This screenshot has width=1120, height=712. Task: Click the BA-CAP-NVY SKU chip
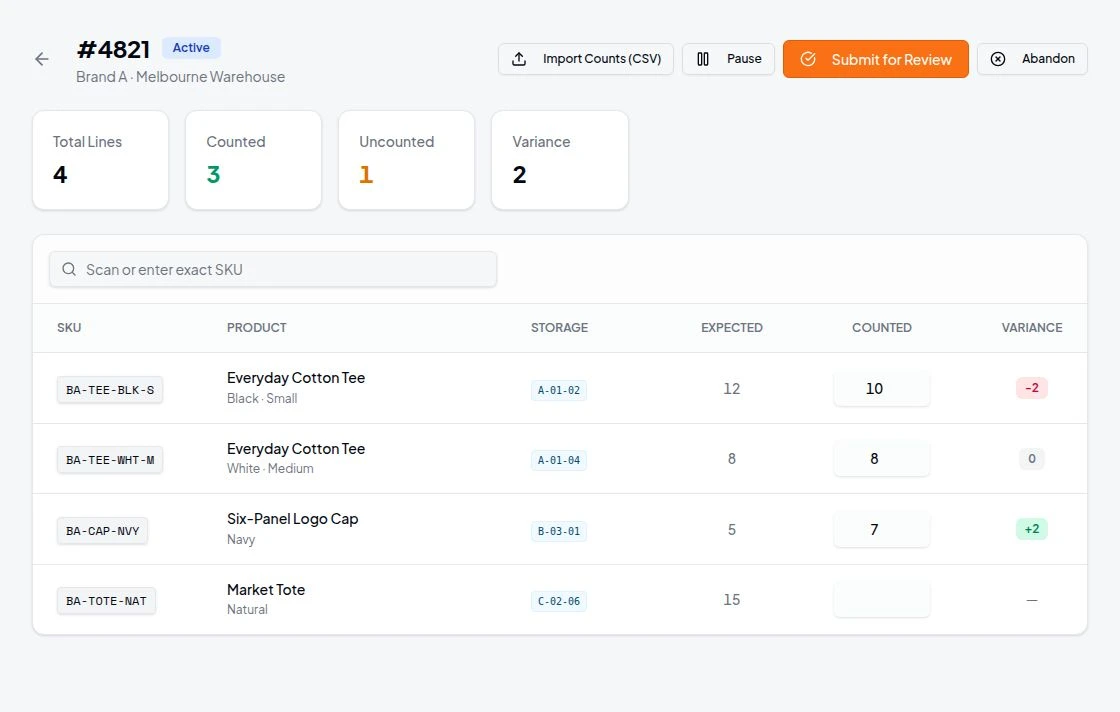click(102, 531)
